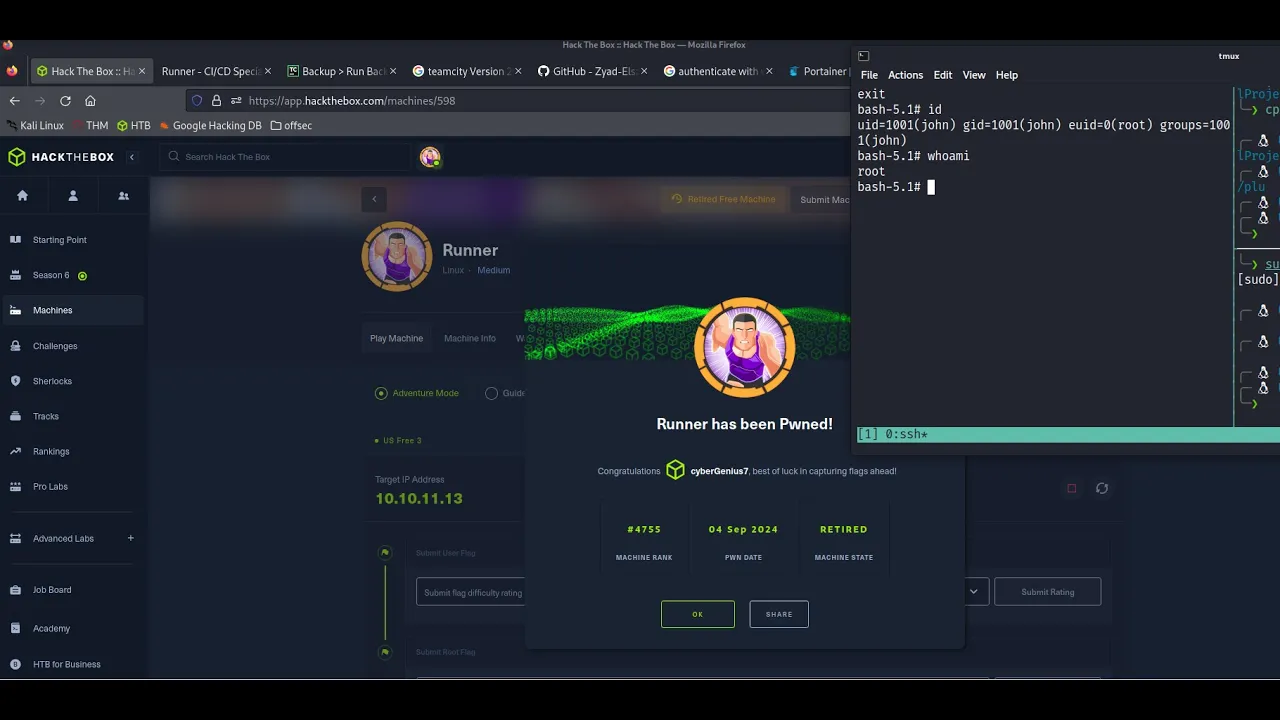1280x720 pixels.
Task: Open the user avatar menu
Action: (430, 157)
